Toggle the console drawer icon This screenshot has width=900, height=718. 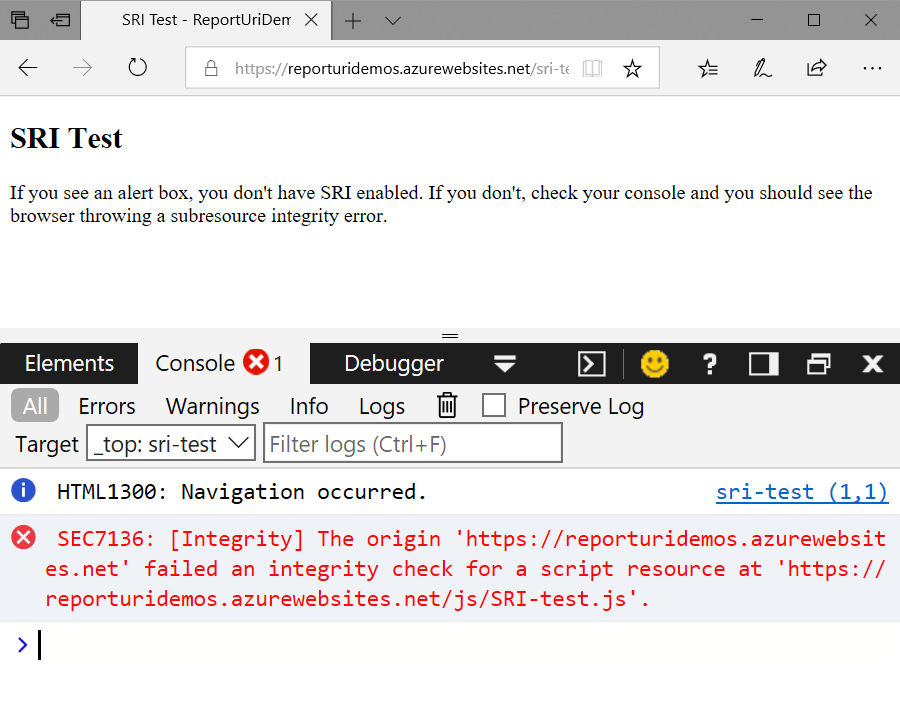[x=592, y=364]
